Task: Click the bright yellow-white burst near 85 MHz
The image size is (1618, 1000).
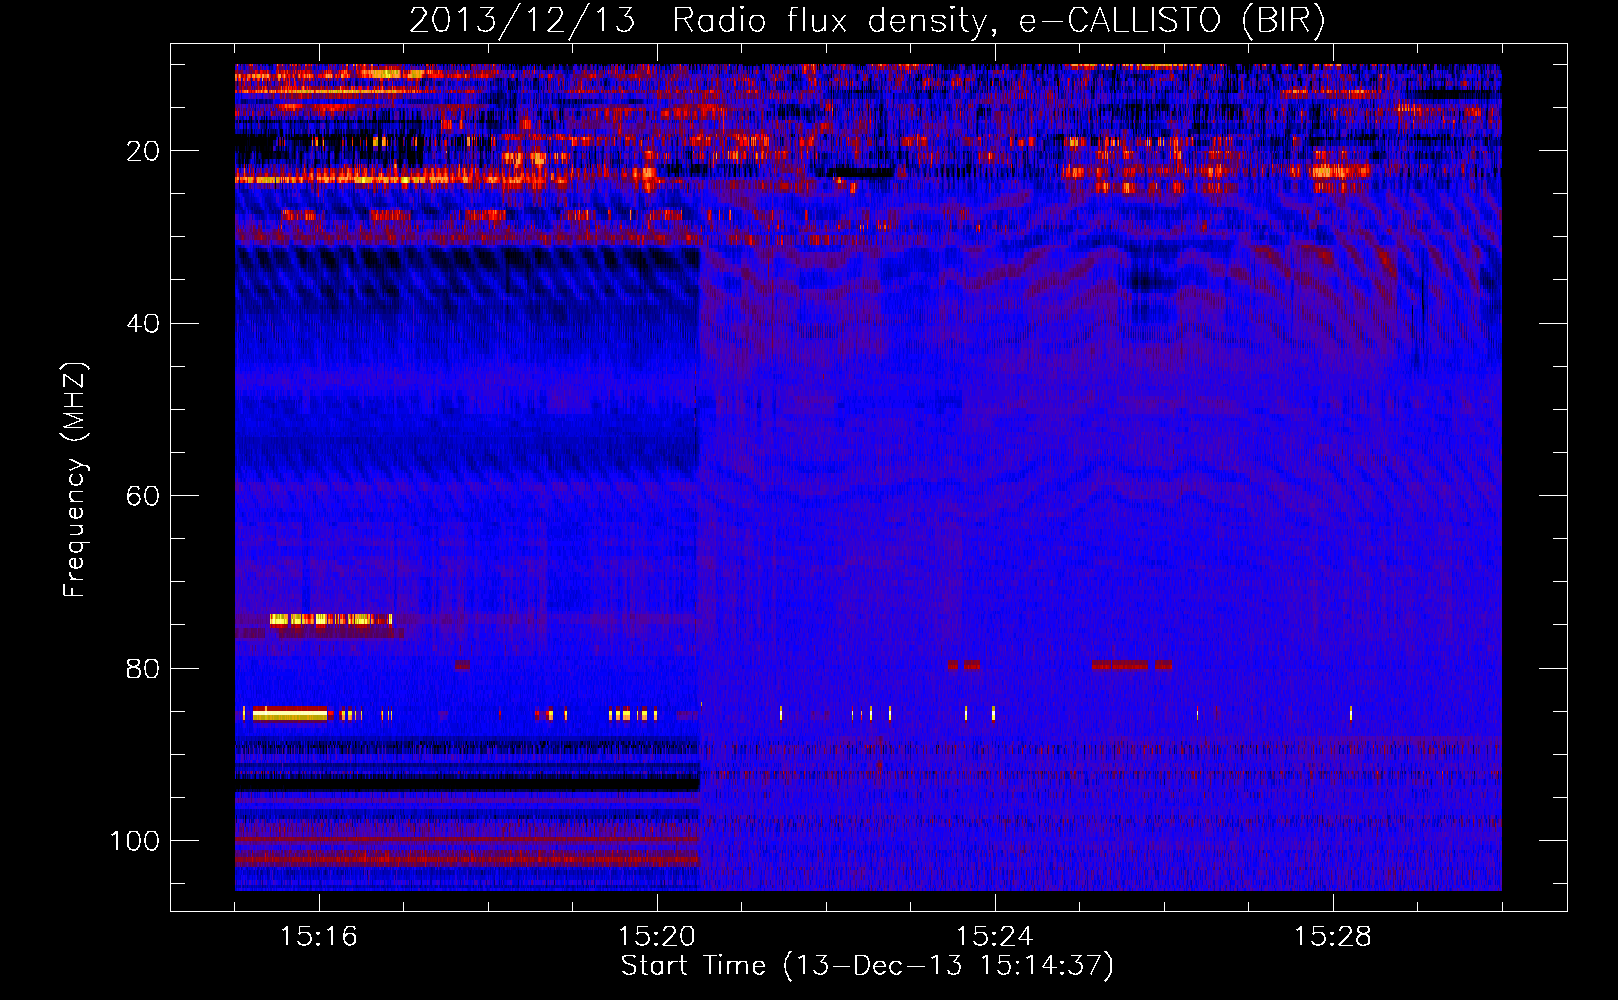Action: pyautogui.click(x=290, y=713)
